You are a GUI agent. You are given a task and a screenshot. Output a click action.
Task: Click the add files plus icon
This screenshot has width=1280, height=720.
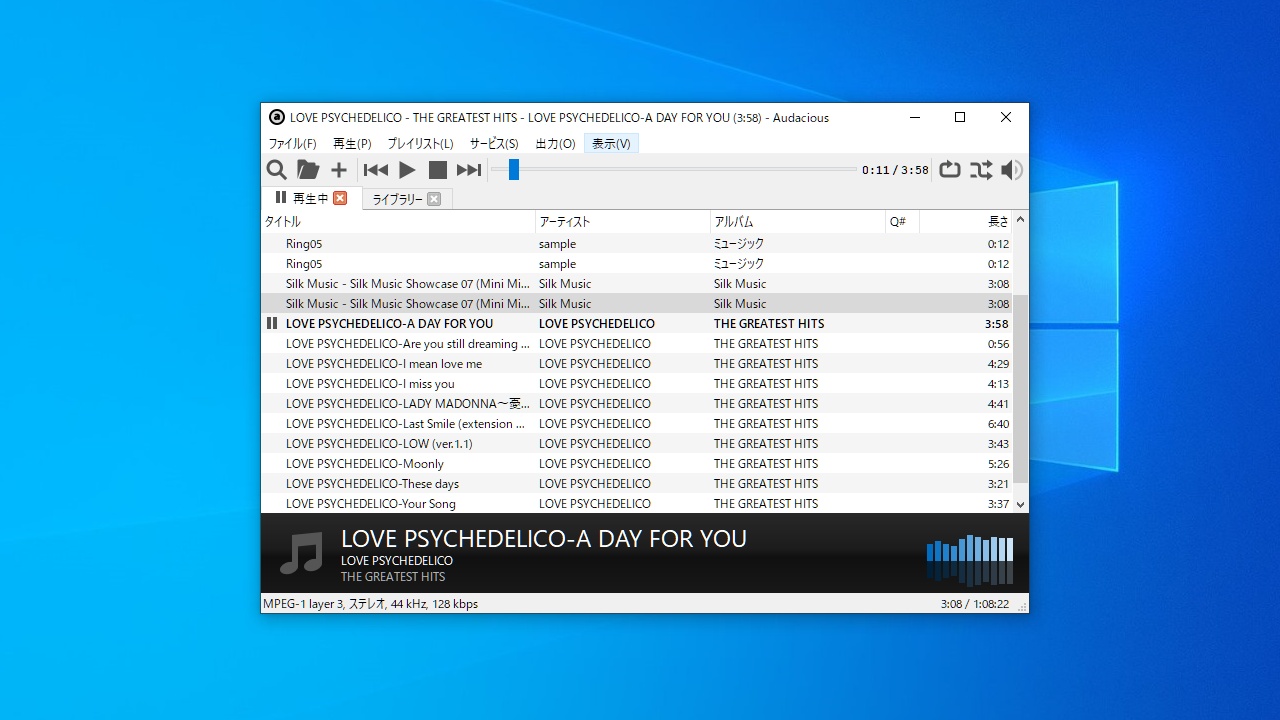coord(339,170)
